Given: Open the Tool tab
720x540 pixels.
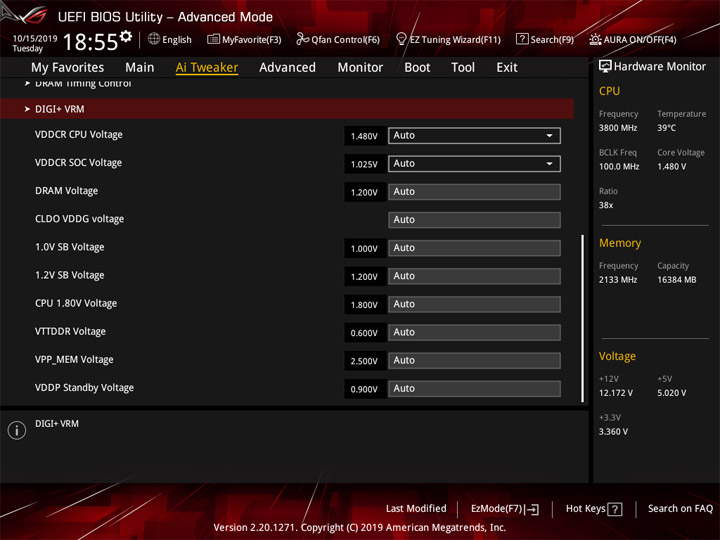Looking at the screenshot, I should pos(463,68).
